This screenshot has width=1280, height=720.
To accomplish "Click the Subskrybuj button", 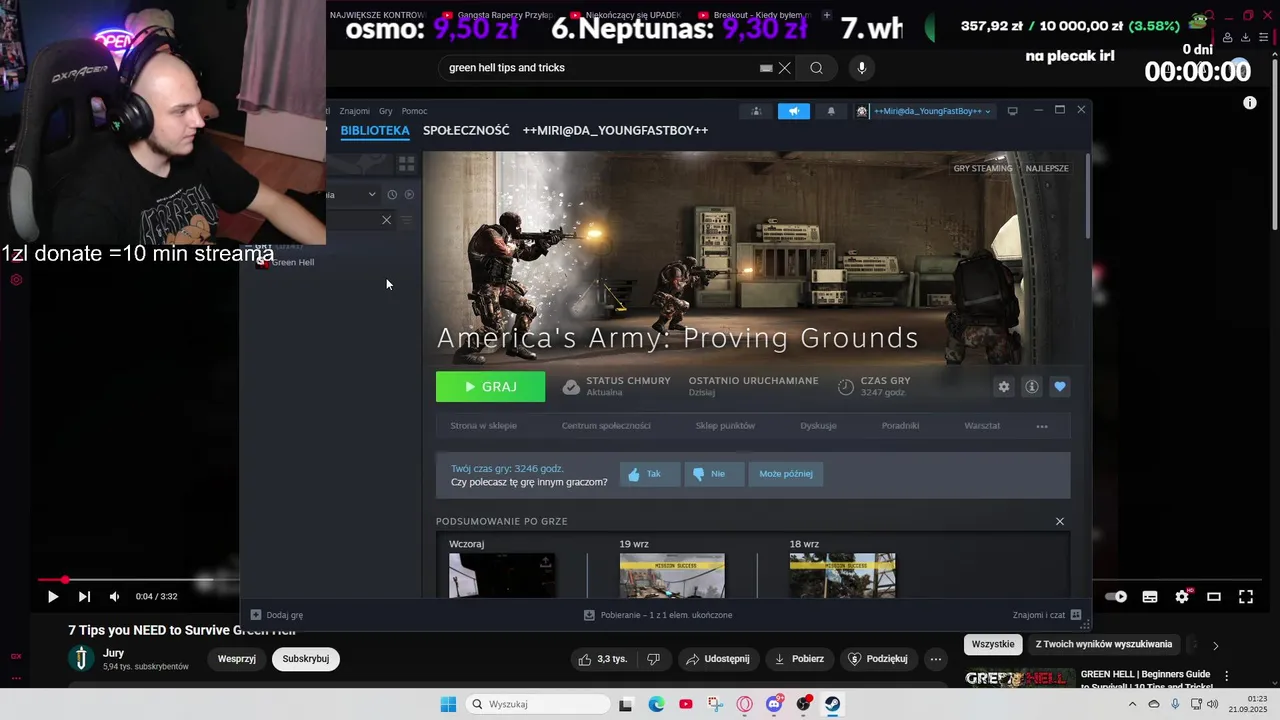I will pyautogui.click(x=306, y=659).
